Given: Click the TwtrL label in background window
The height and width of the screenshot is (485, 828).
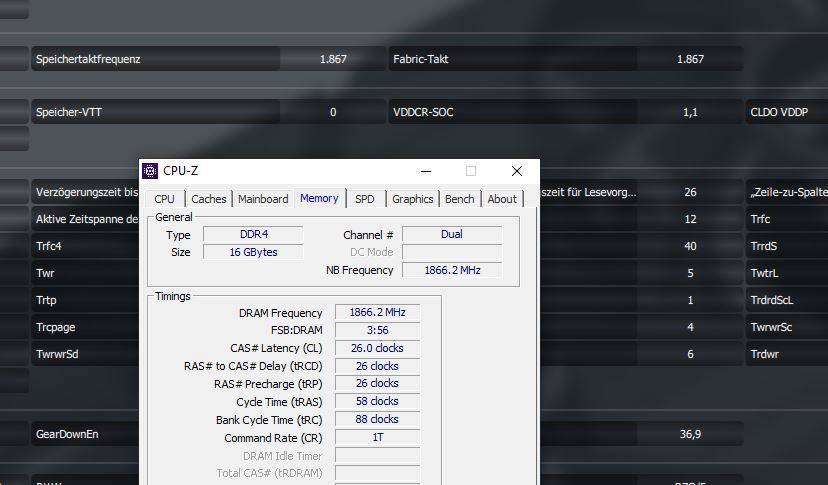Looking at the screenshot, I should pyautogui.click(x=764, y=273).
